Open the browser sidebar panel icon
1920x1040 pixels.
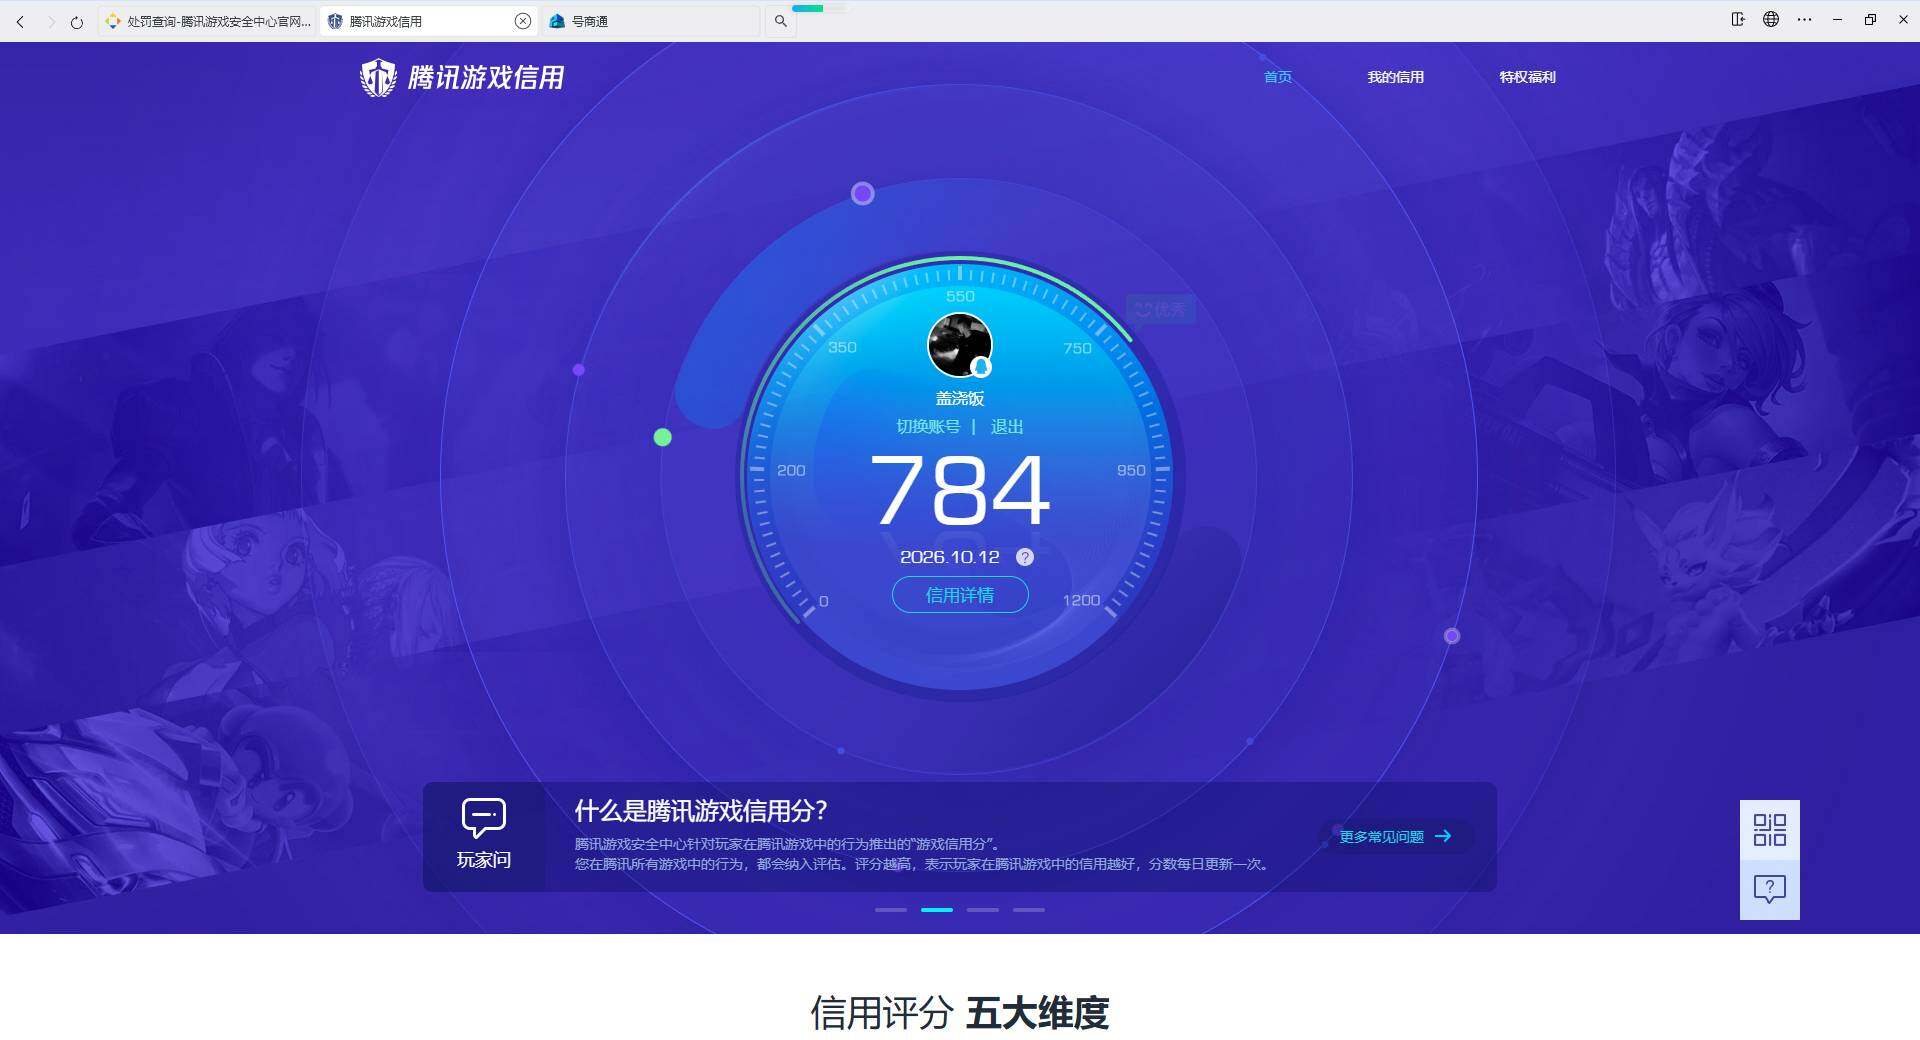pos(1738,19)
